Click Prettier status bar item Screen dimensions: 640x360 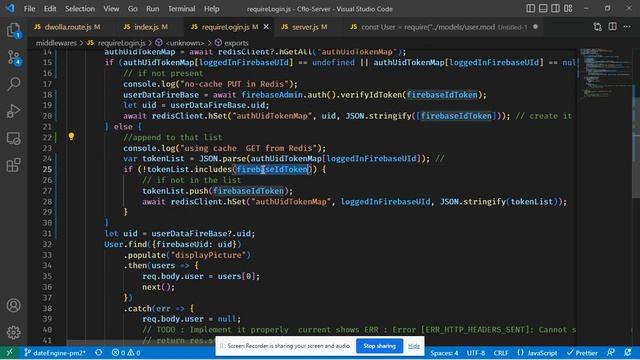582,353
